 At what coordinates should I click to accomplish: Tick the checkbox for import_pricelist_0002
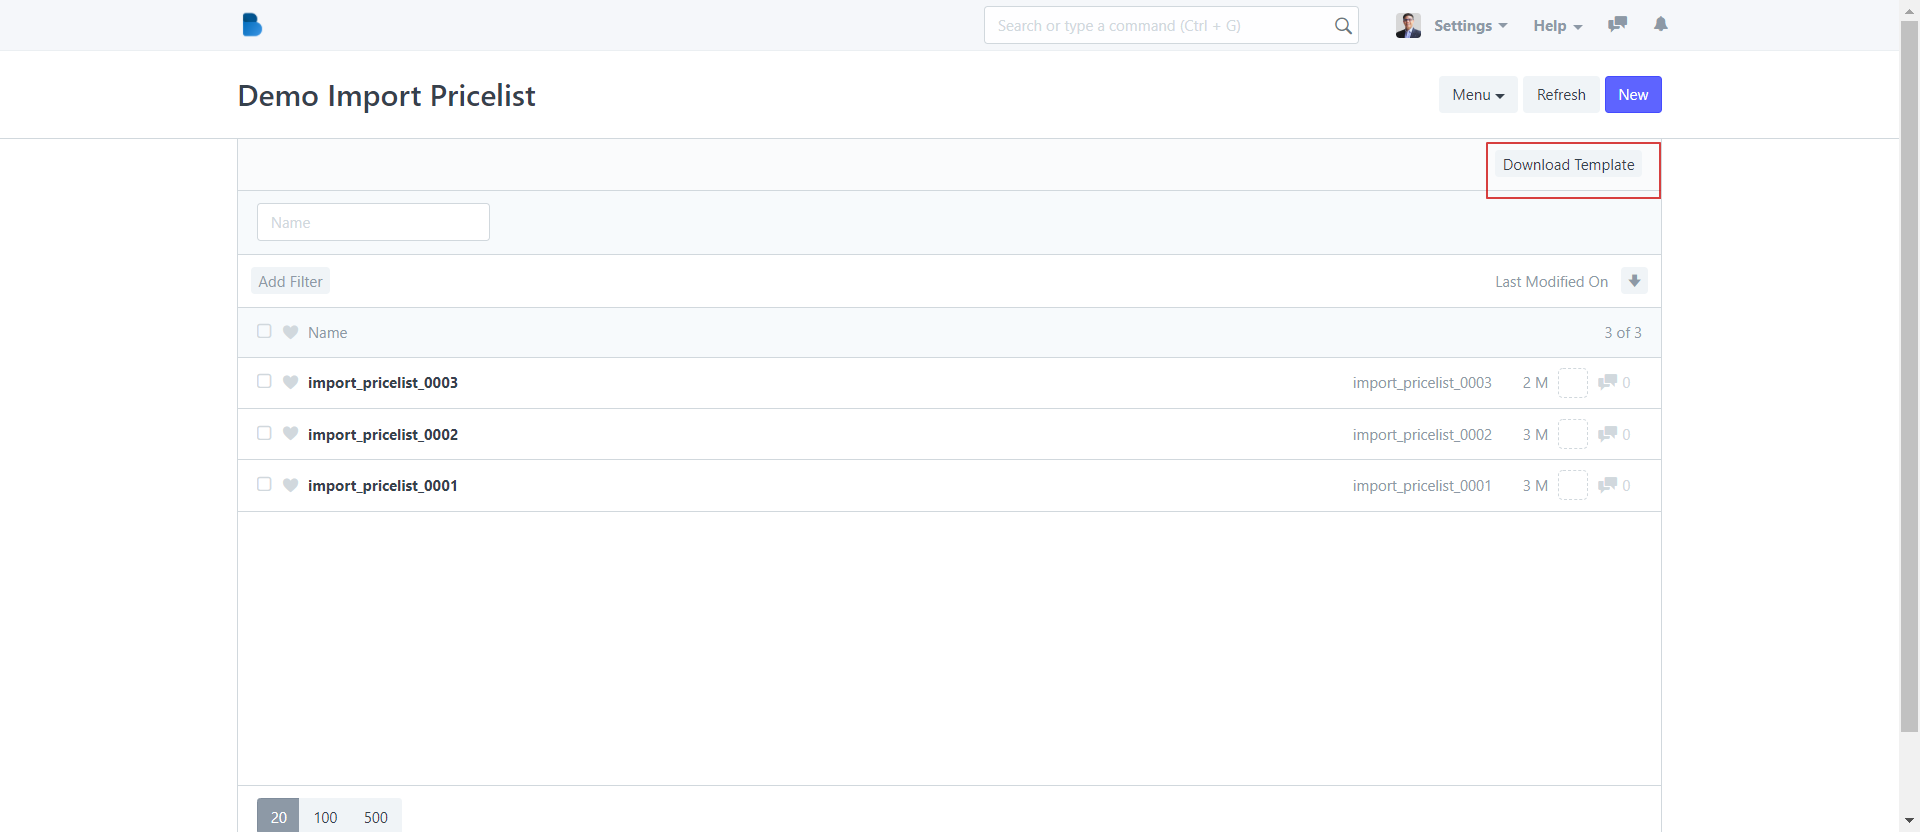264,434
